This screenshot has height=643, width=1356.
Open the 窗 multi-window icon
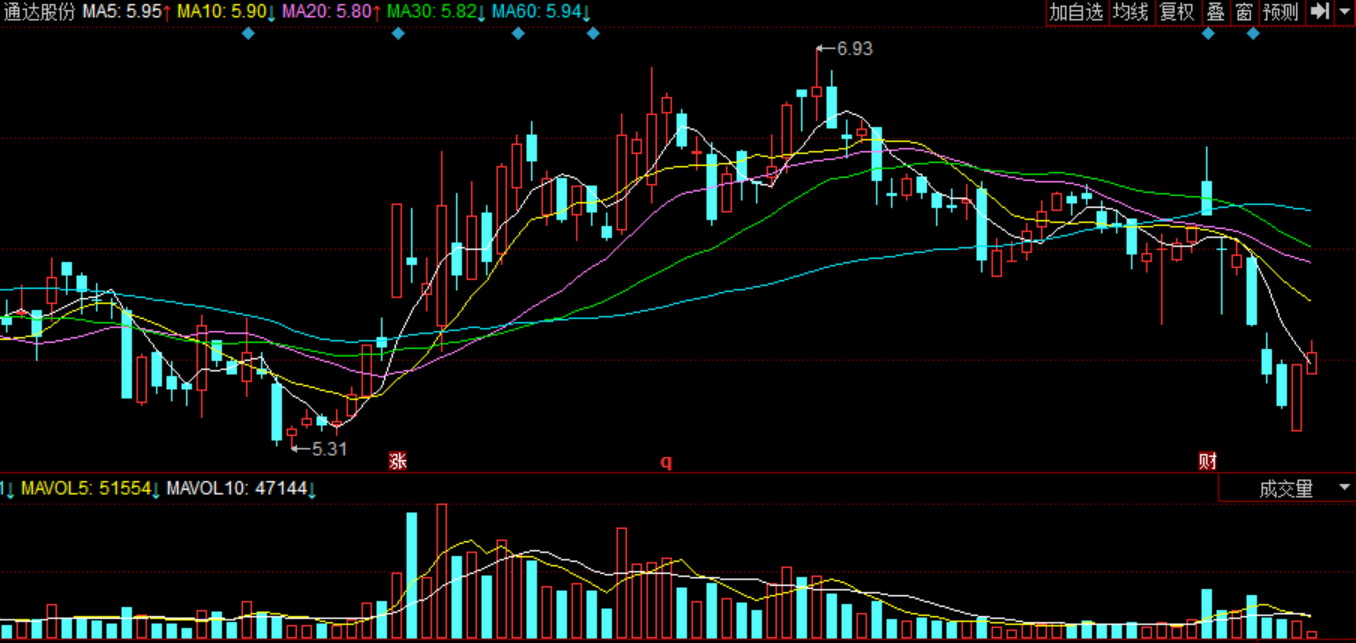click(1243, 12)
